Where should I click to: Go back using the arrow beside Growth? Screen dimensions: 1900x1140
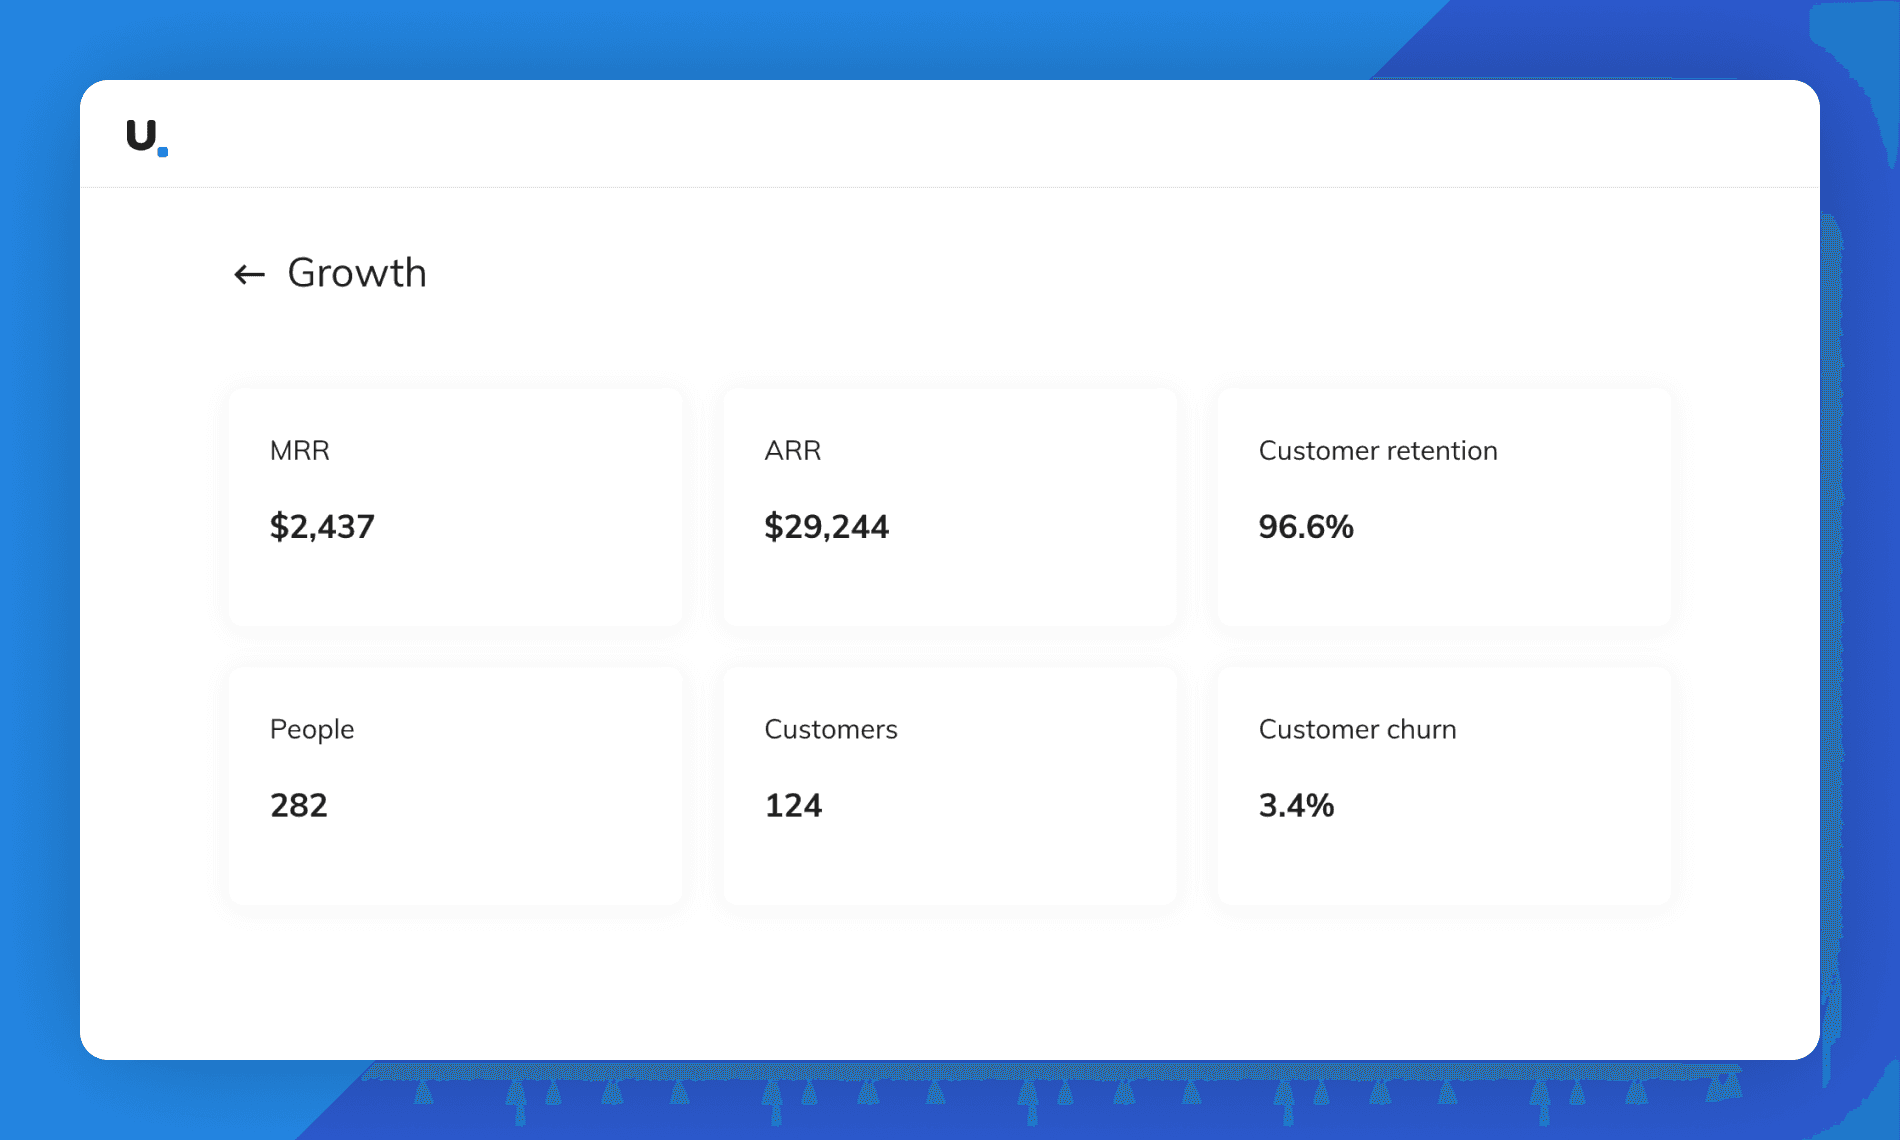click(249, 274)
